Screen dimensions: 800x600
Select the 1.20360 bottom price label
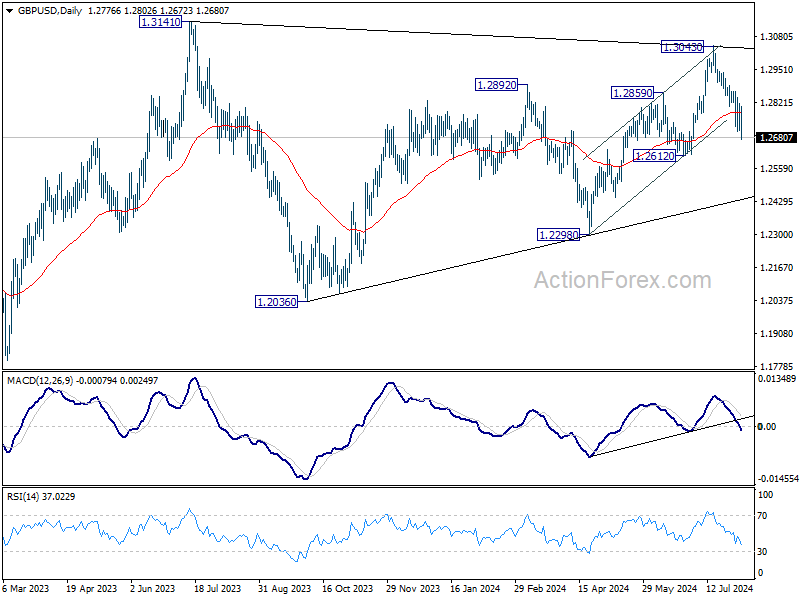pos(276,302)
